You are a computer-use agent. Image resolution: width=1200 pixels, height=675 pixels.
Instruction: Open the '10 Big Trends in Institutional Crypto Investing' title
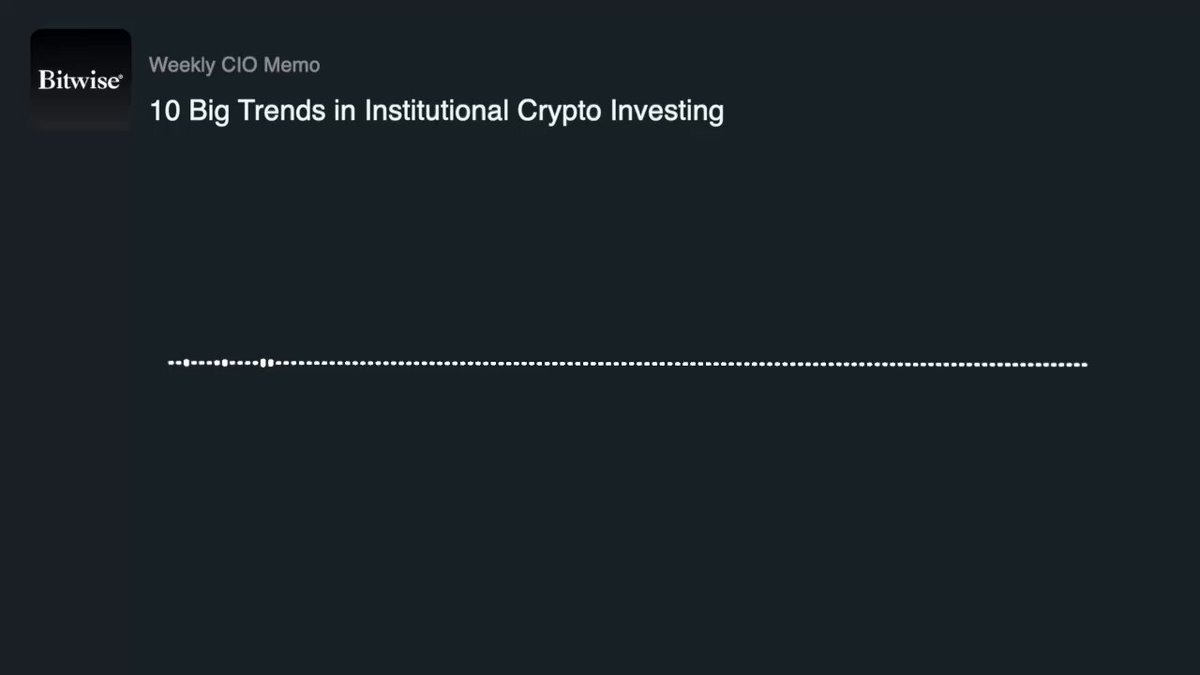tap(436, 110)
